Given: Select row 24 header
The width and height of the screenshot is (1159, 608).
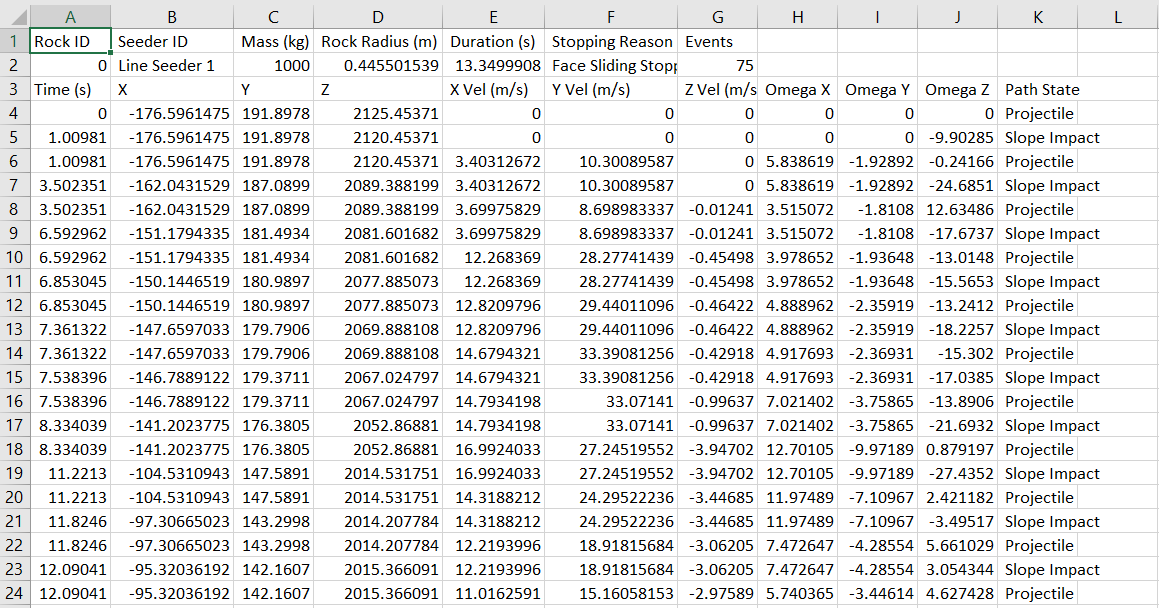Looking at the screenshot, I should pos(15,593).
